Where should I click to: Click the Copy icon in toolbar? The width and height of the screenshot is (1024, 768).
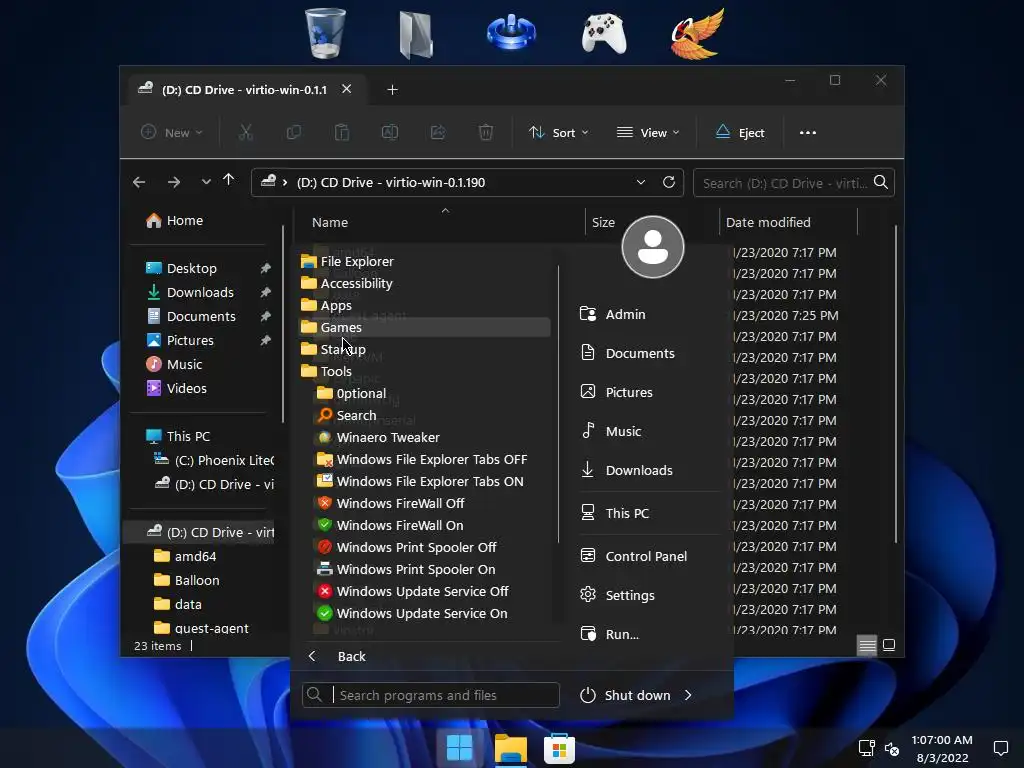click(x=294, y=133)
